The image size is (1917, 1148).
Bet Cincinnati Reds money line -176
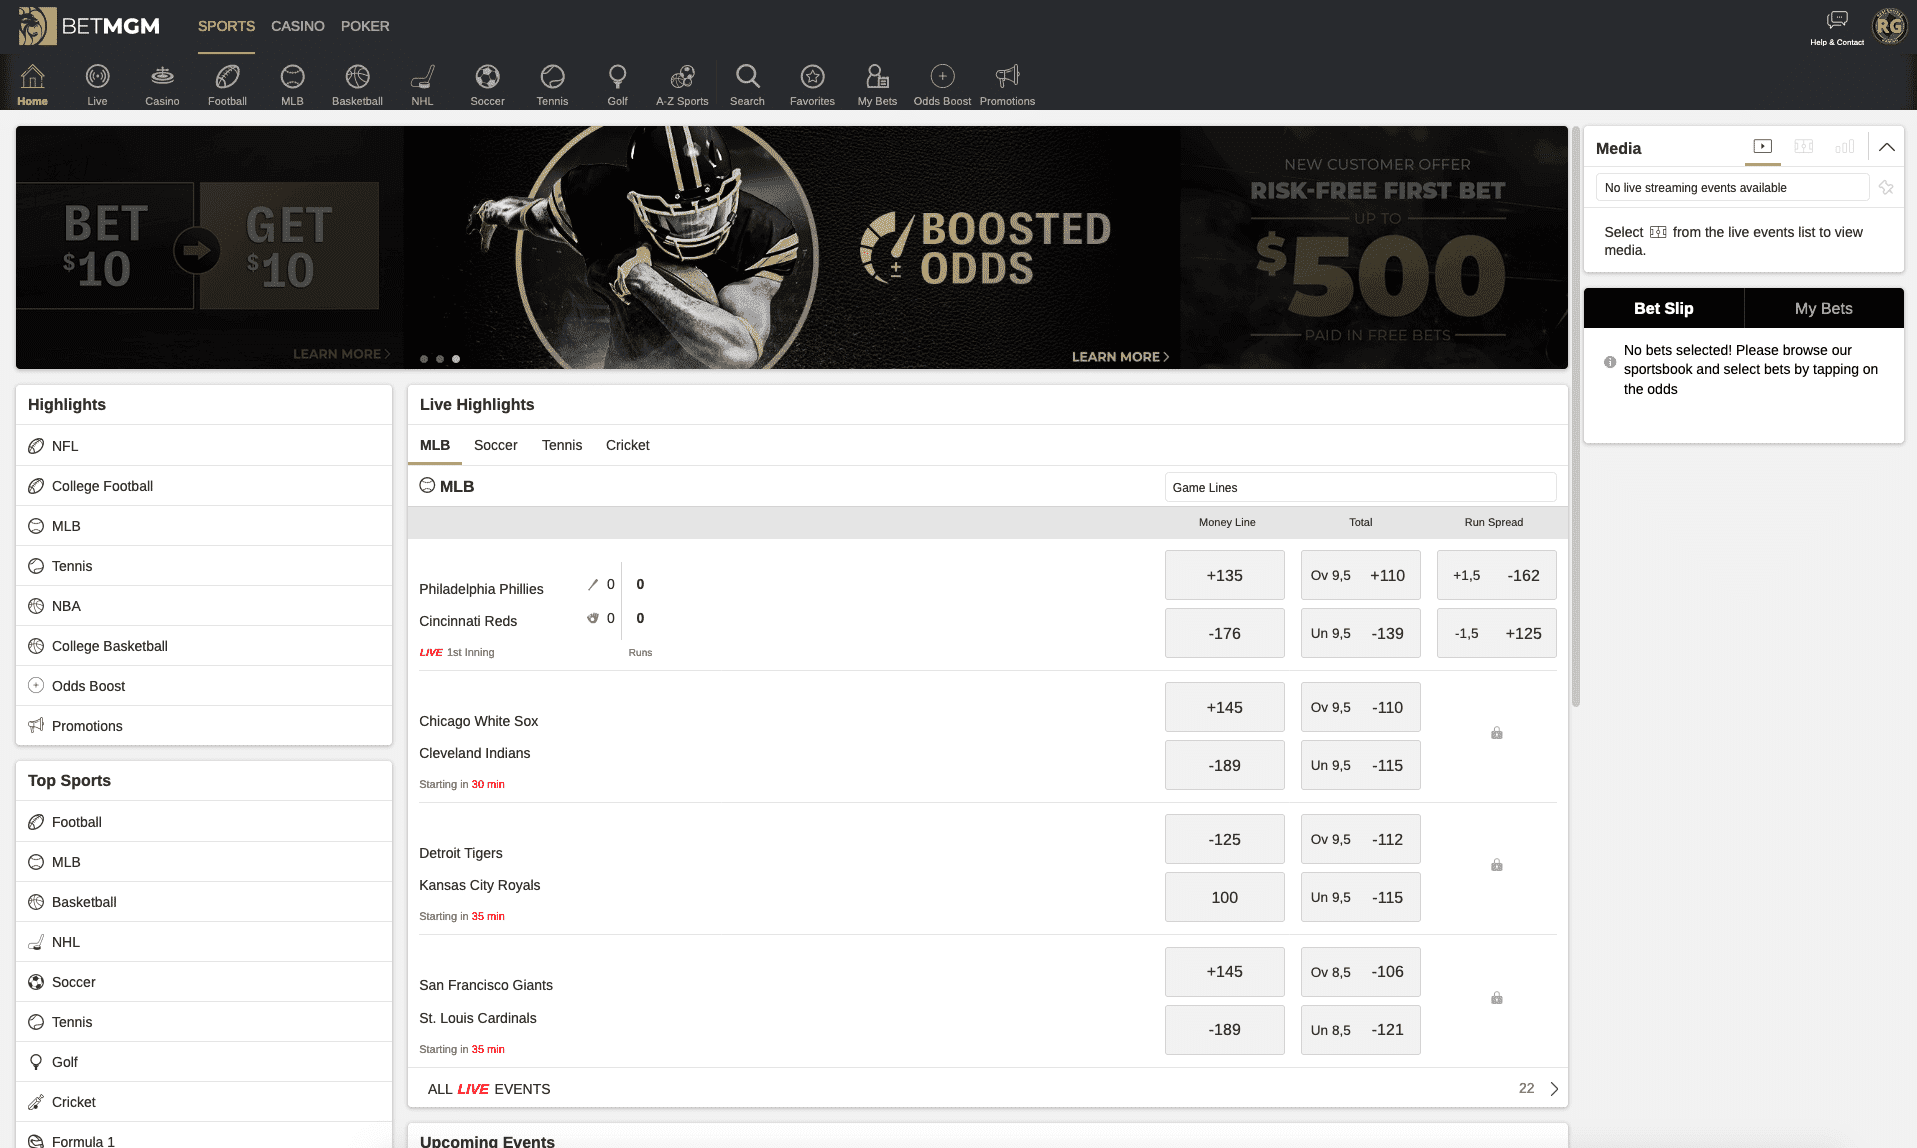click(1225, 633)
